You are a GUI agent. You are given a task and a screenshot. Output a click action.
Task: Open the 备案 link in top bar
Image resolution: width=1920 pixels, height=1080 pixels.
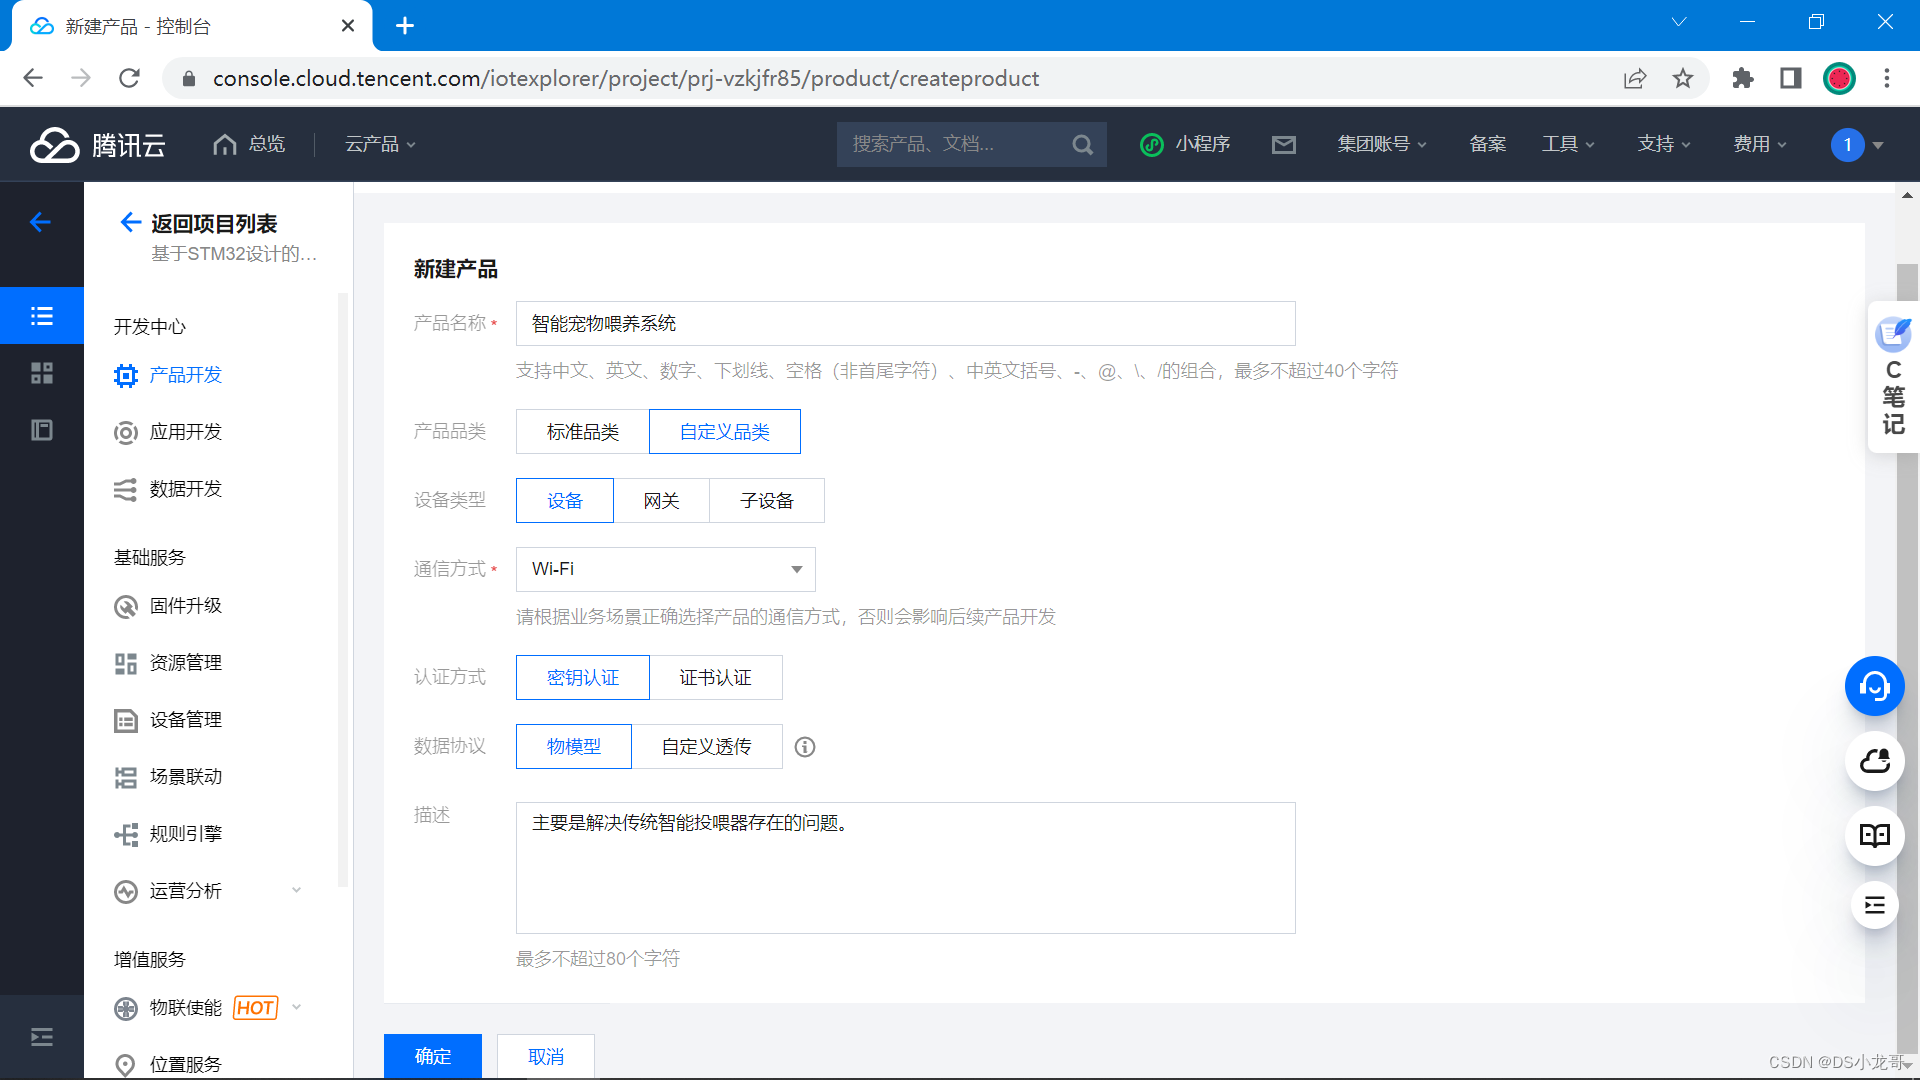coord(1488,145)
